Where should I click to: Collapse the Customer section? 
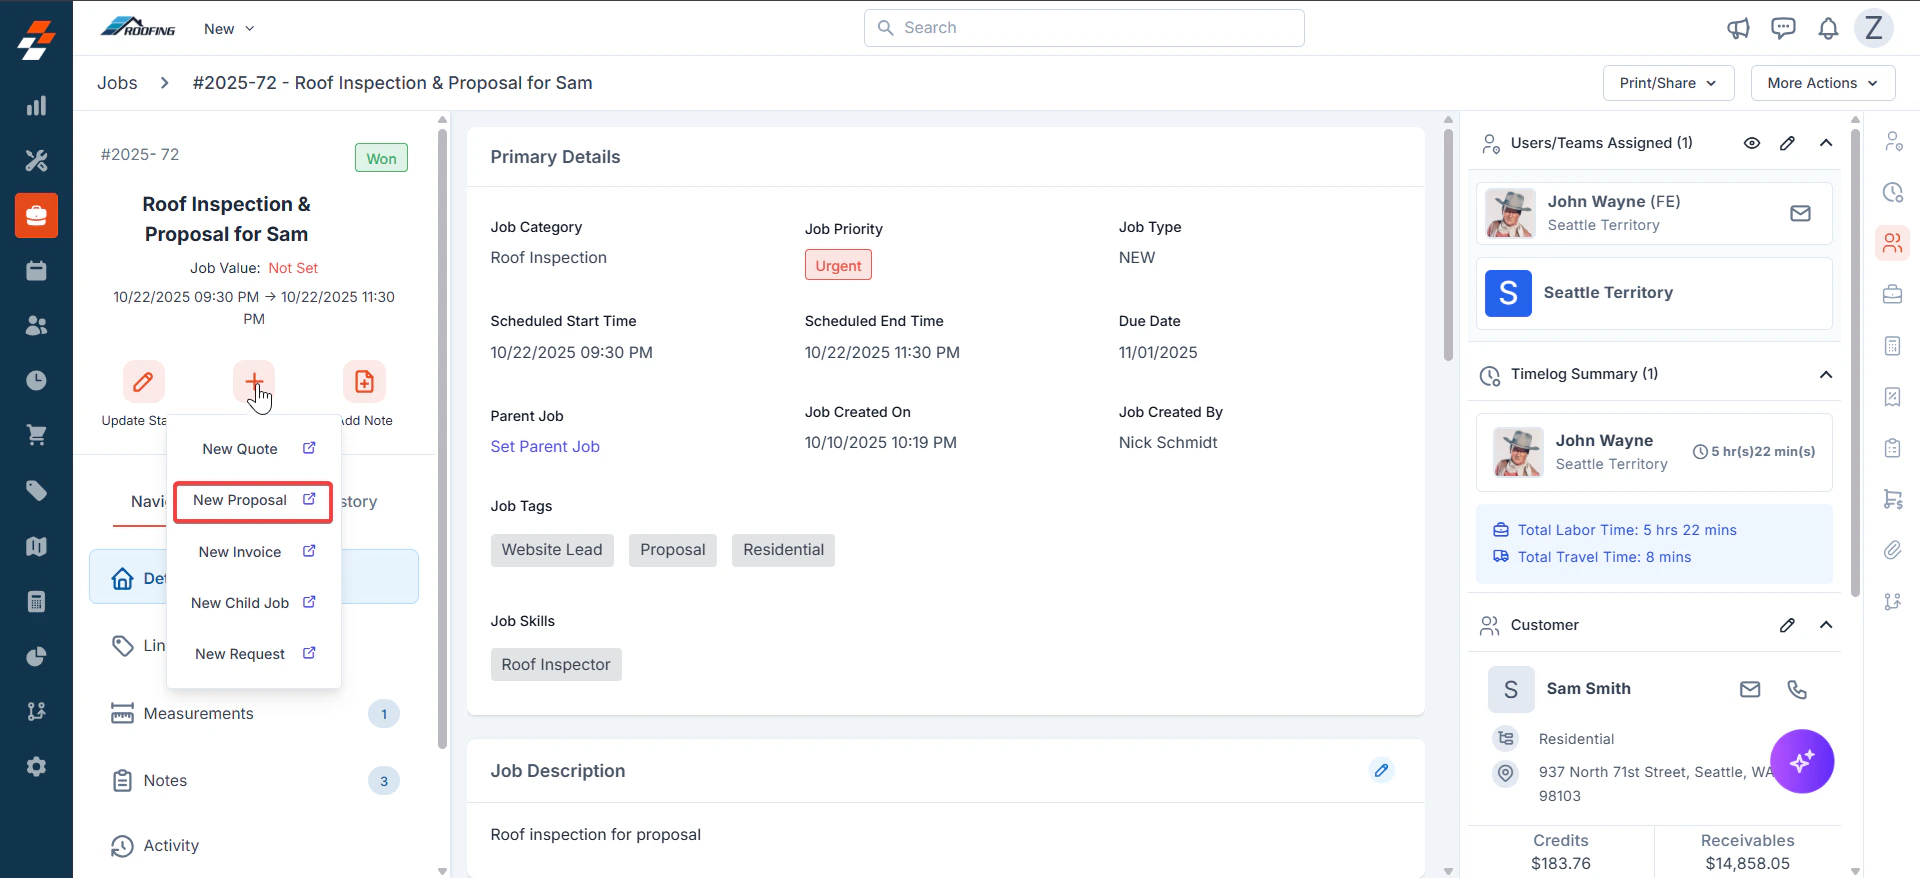click(1826, 625)
